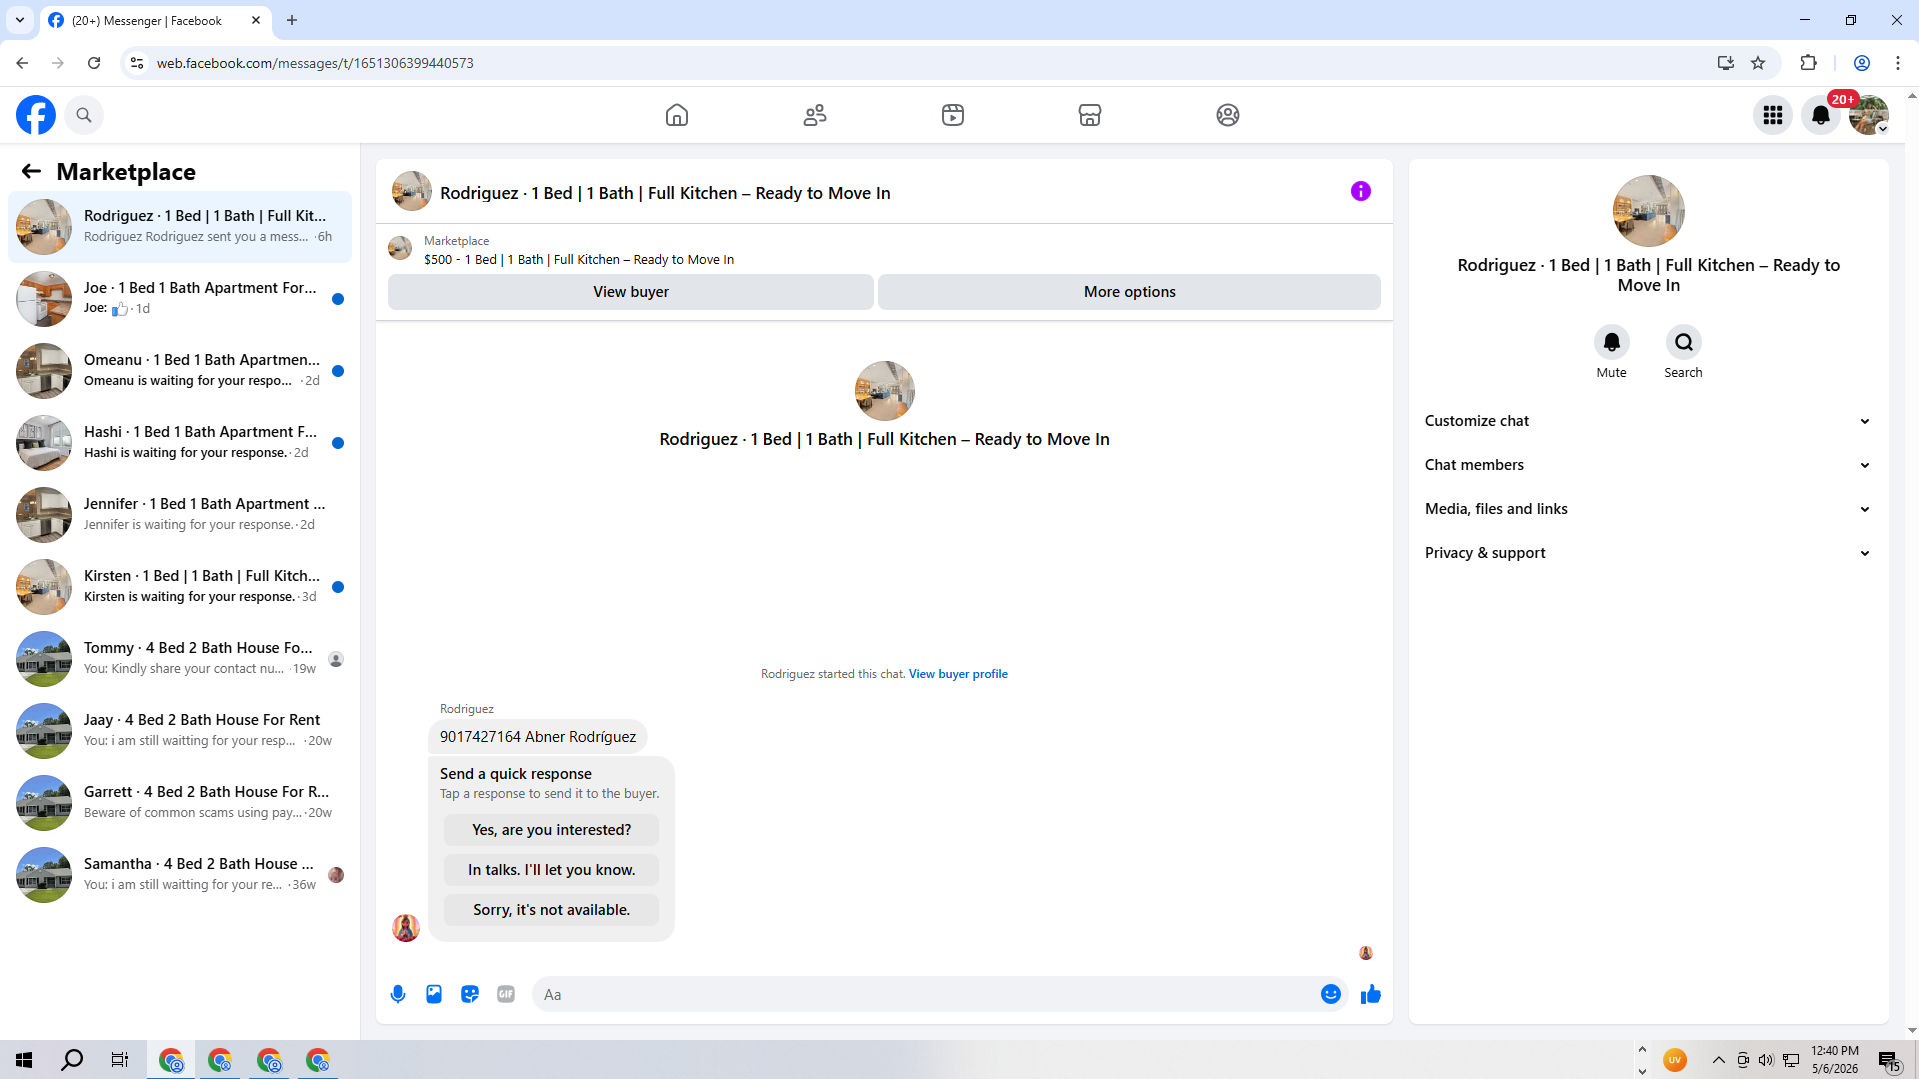Open the Jennifer conversation
The width and height of the screenshot is (1919, 1079).
coord(180,515)
